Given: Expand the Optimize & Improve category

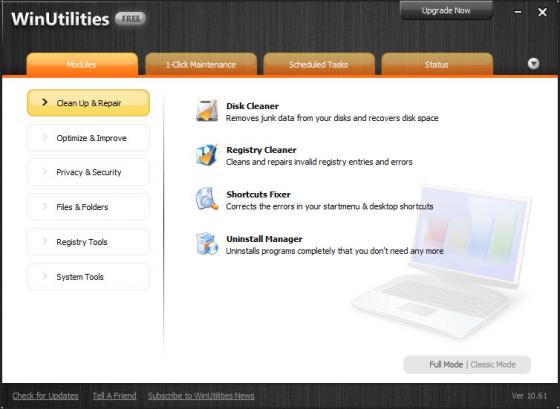Looking at the screenshot, I should [88, 138].
